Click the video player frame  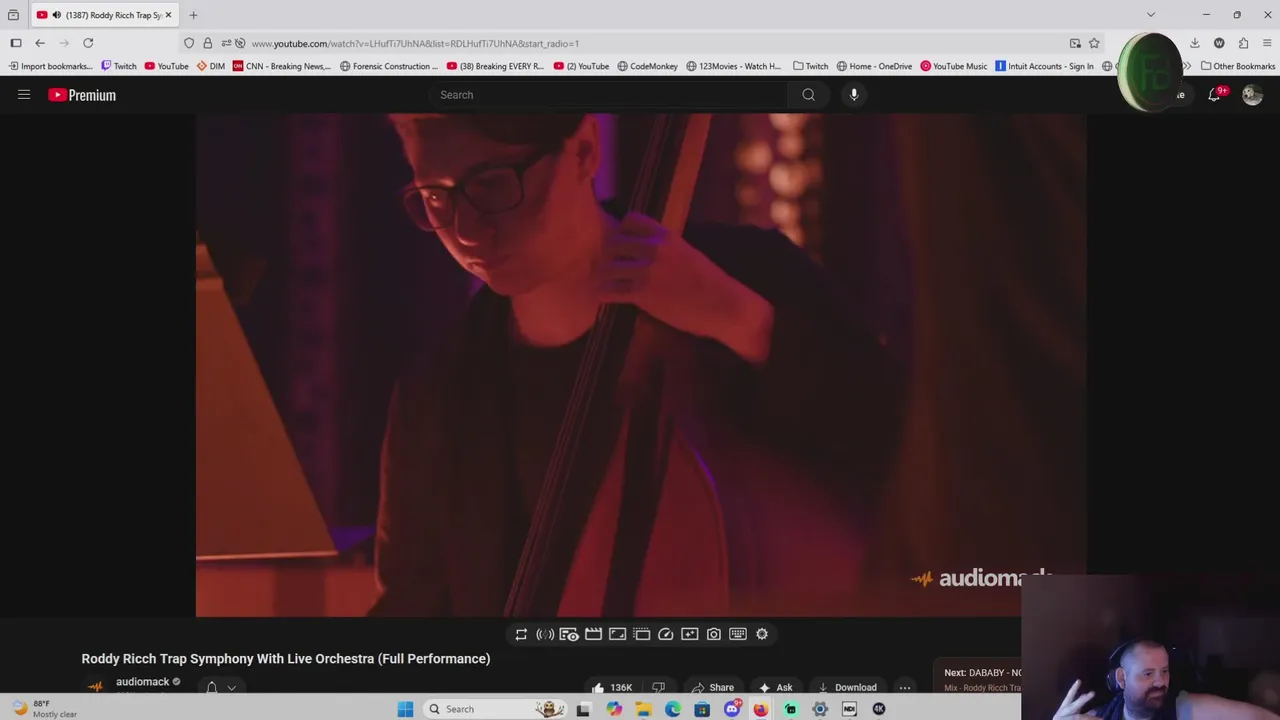pyautogui.click(x=641, y=365)
